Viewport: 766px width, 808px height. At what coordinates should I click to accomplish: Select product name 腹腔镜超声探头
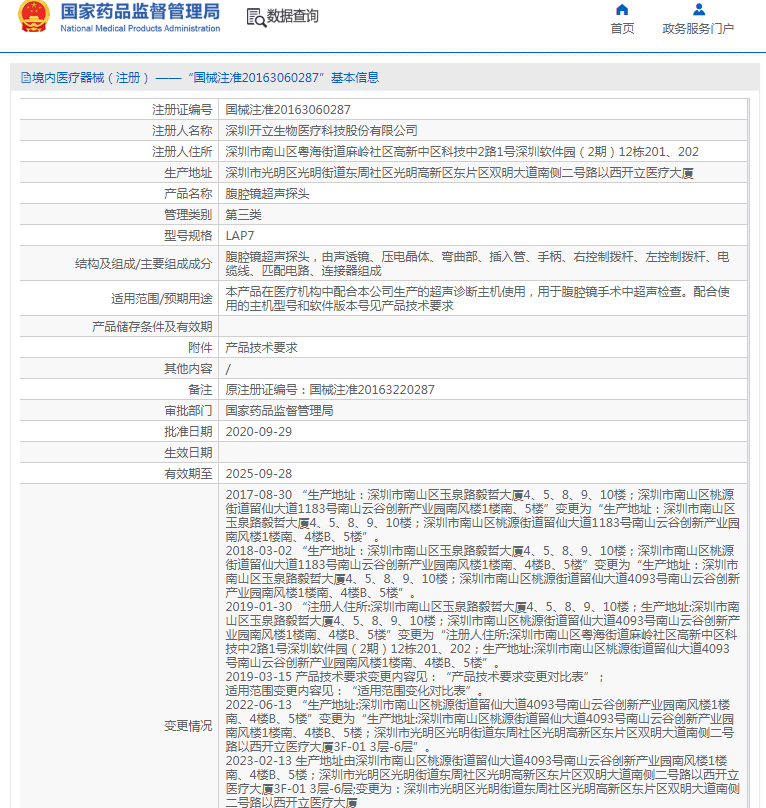pos(267,194)
